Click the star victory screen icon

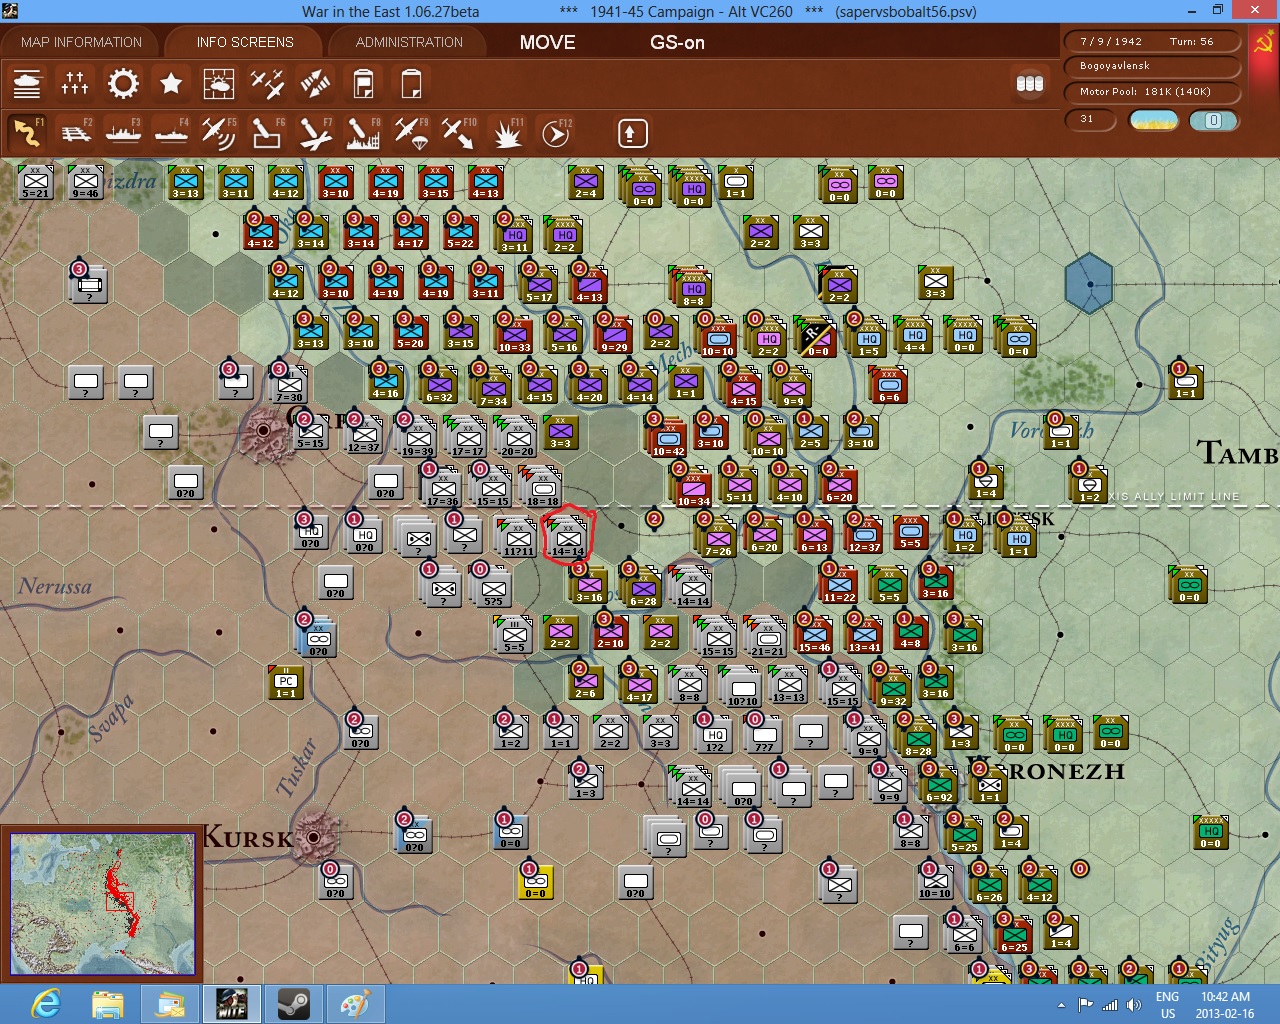[x=171, y=84]
